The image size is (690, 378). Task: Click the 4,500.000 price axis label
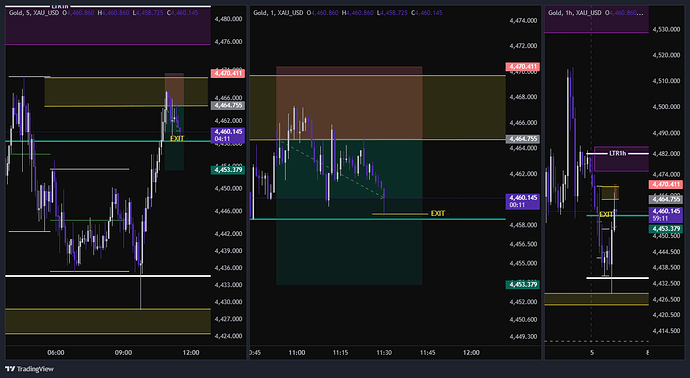[666, 107]
